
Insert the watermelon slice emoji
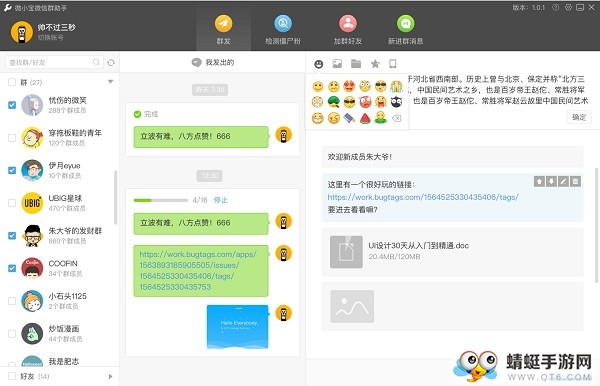point(365,118)
